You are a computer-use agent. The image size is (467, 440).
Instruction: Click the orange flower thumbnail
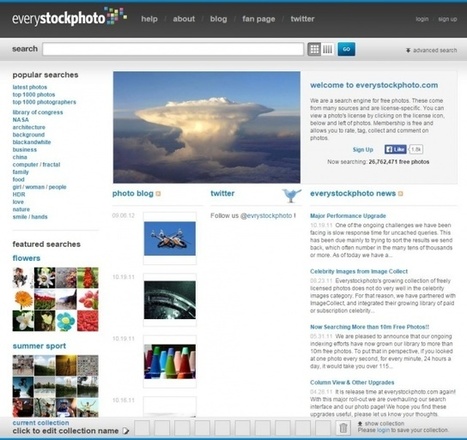click(x=23, y=299)
